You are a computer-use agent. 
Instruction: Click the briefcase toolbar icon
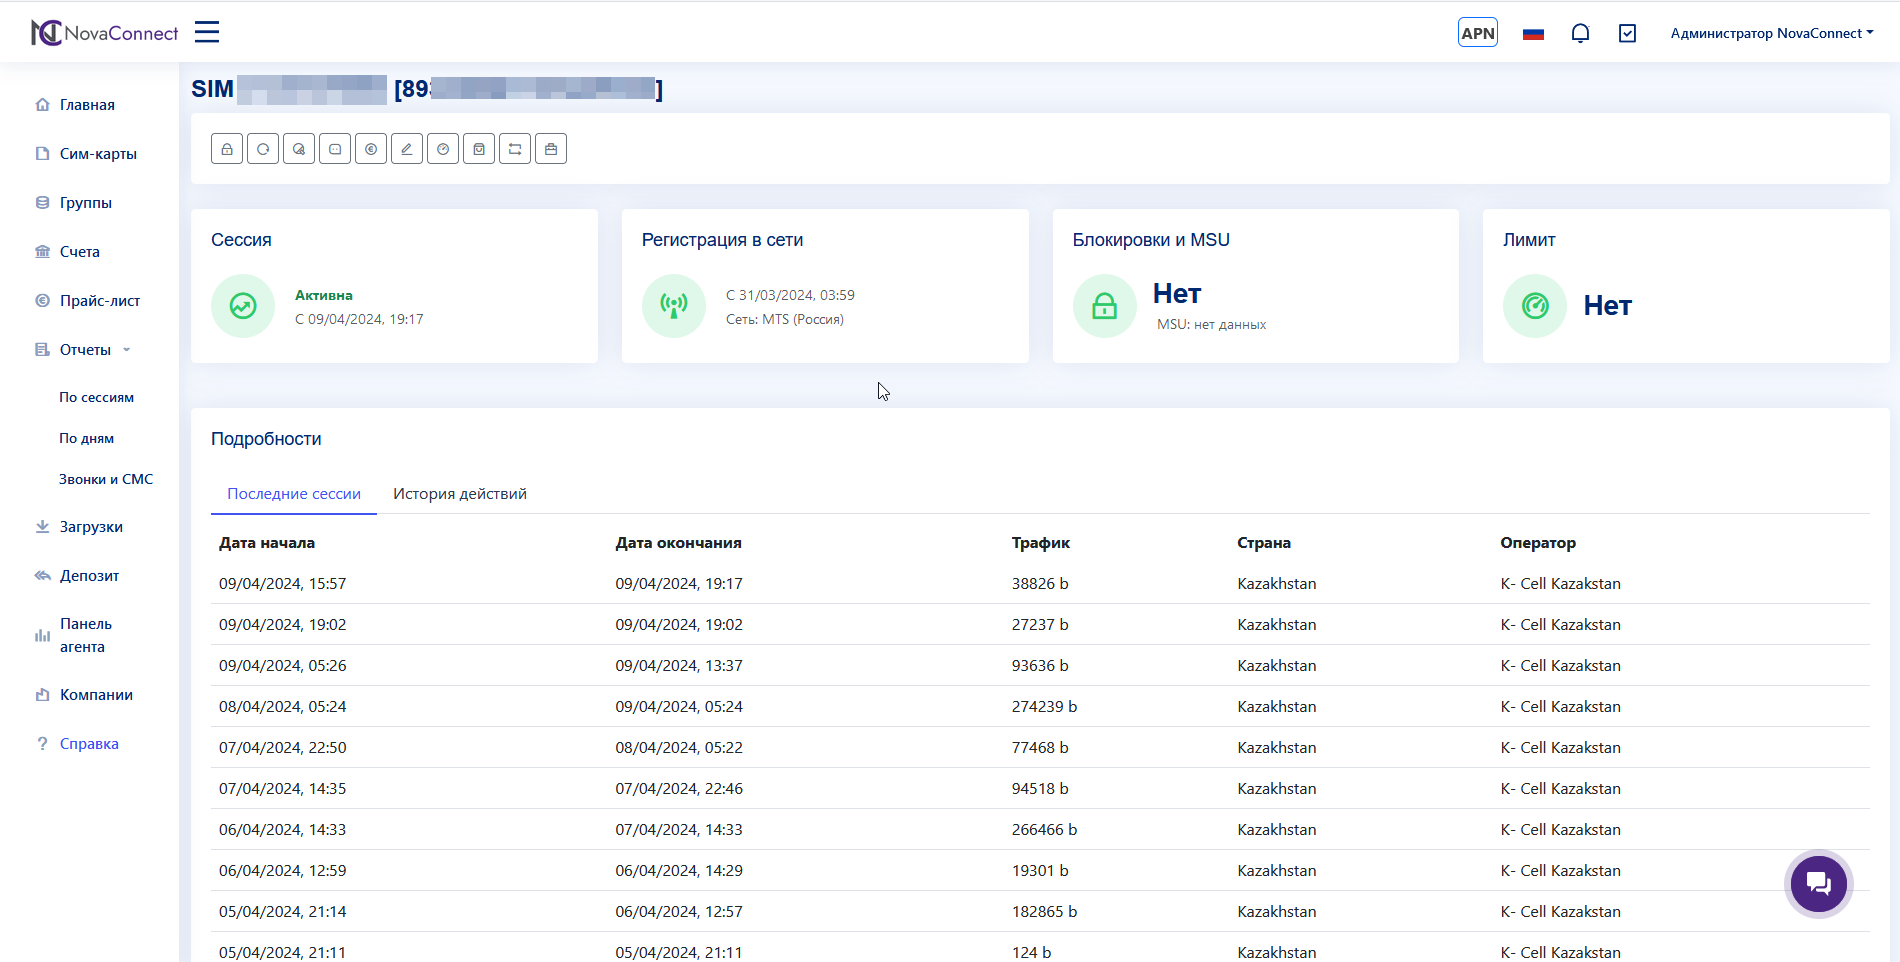551,149
